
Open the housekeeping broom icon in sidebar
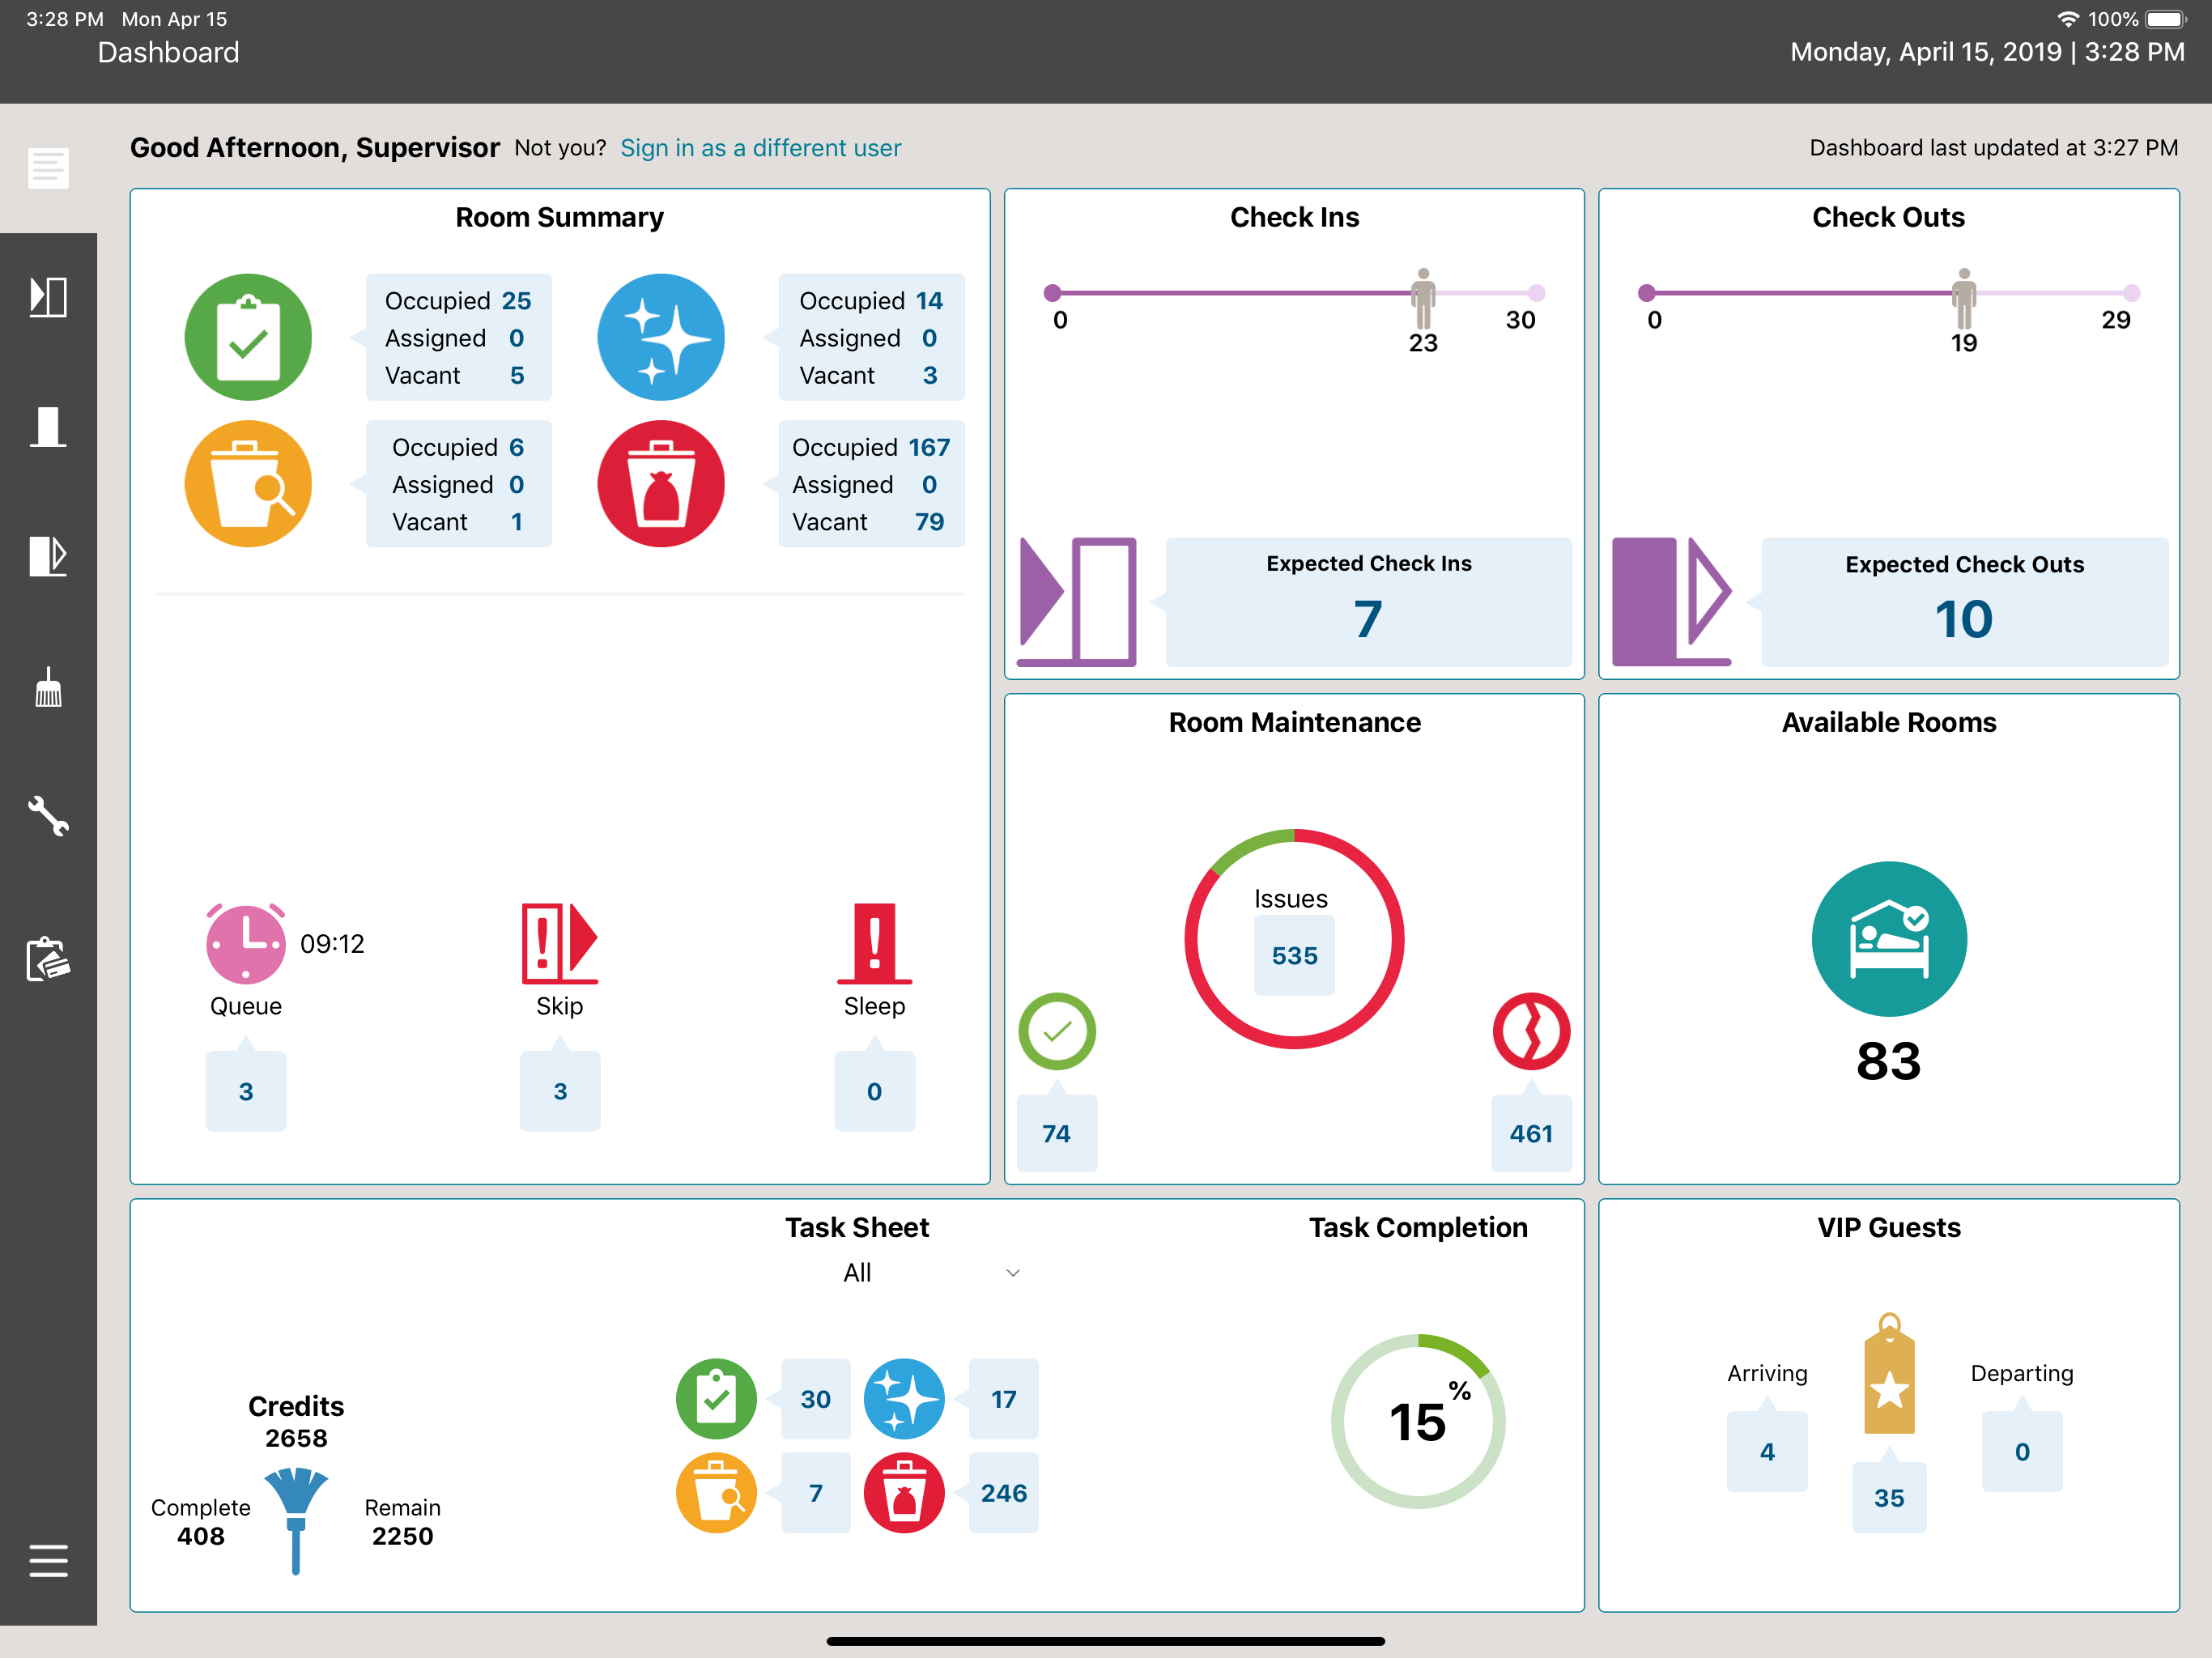click(x=48, y=687)
